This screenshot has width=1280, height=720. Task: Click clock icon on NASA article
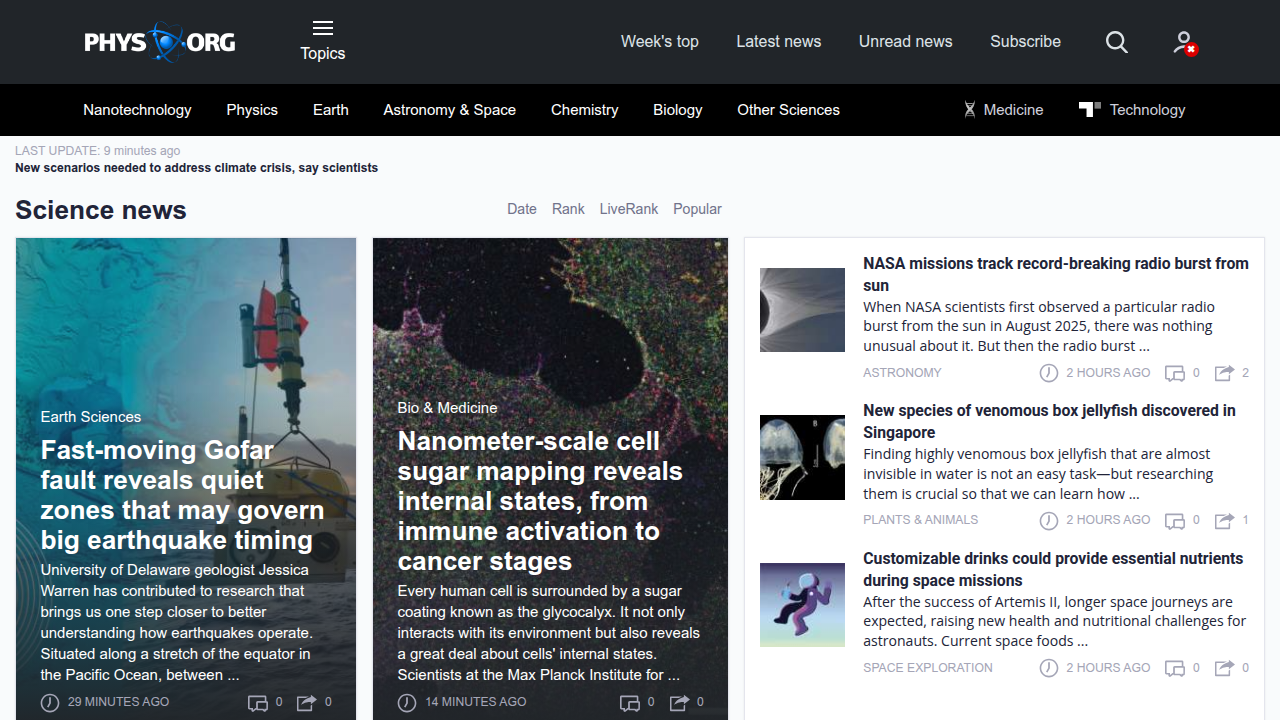click(x=1048, y=373)
